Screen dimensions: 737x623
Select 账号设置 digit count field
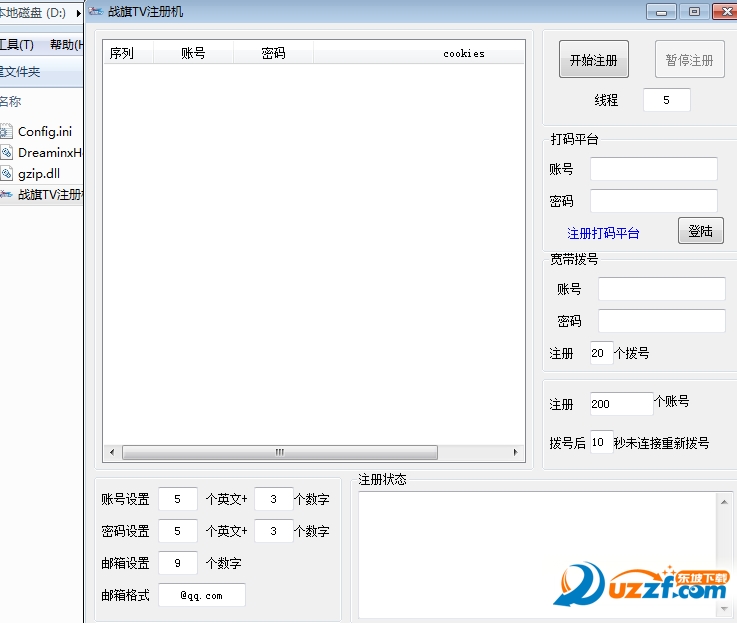pos(274,499)
